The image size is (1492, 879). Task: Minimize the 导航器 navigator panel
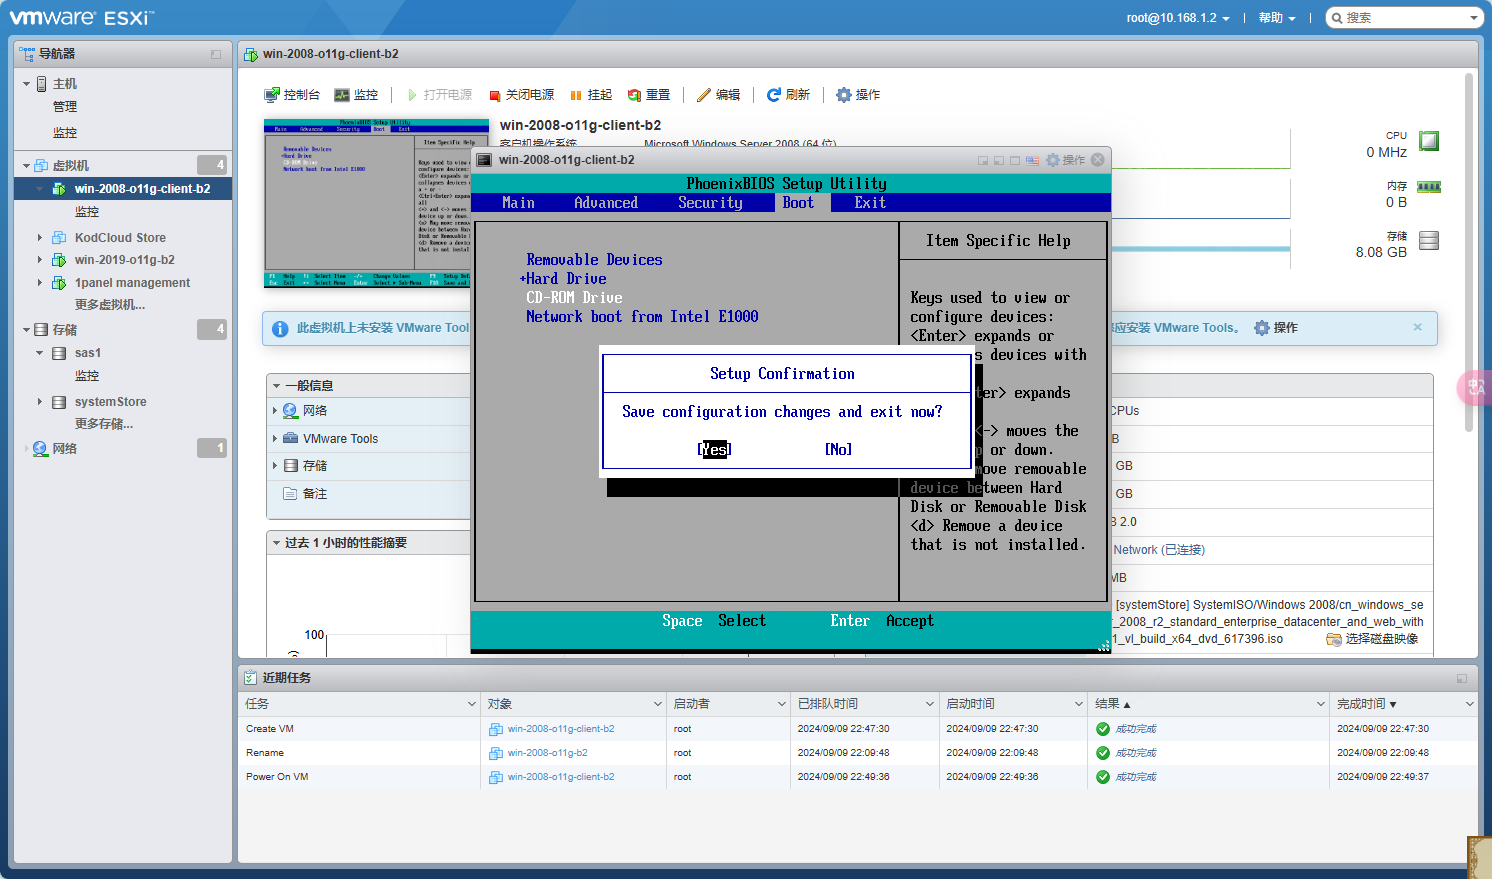point(216,54)
